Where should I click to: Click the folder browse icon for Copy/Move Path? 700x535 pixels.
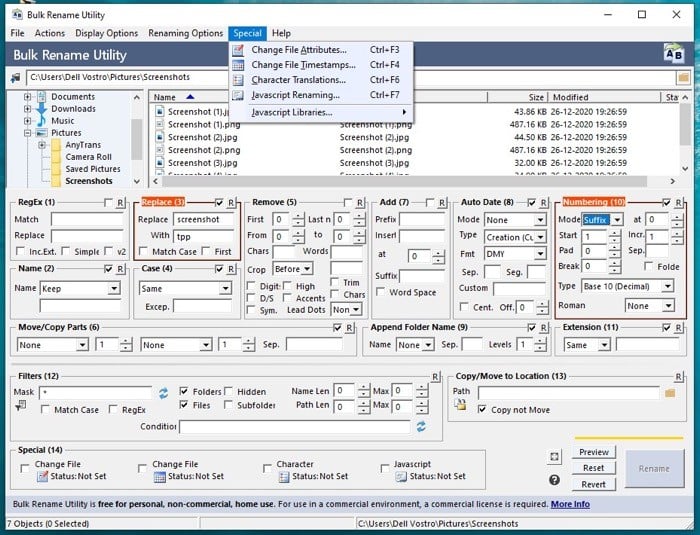pos(670,393)
